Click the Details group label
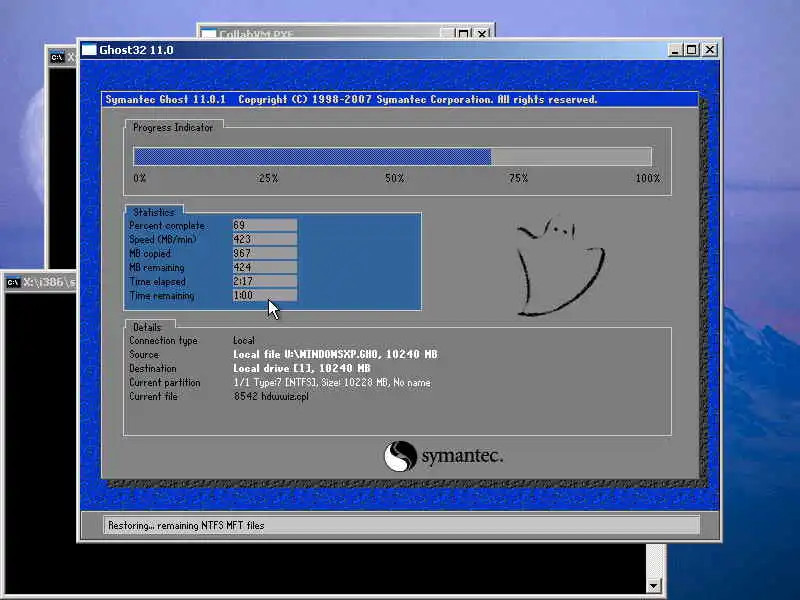800x600 pixels. click(147, 327)
